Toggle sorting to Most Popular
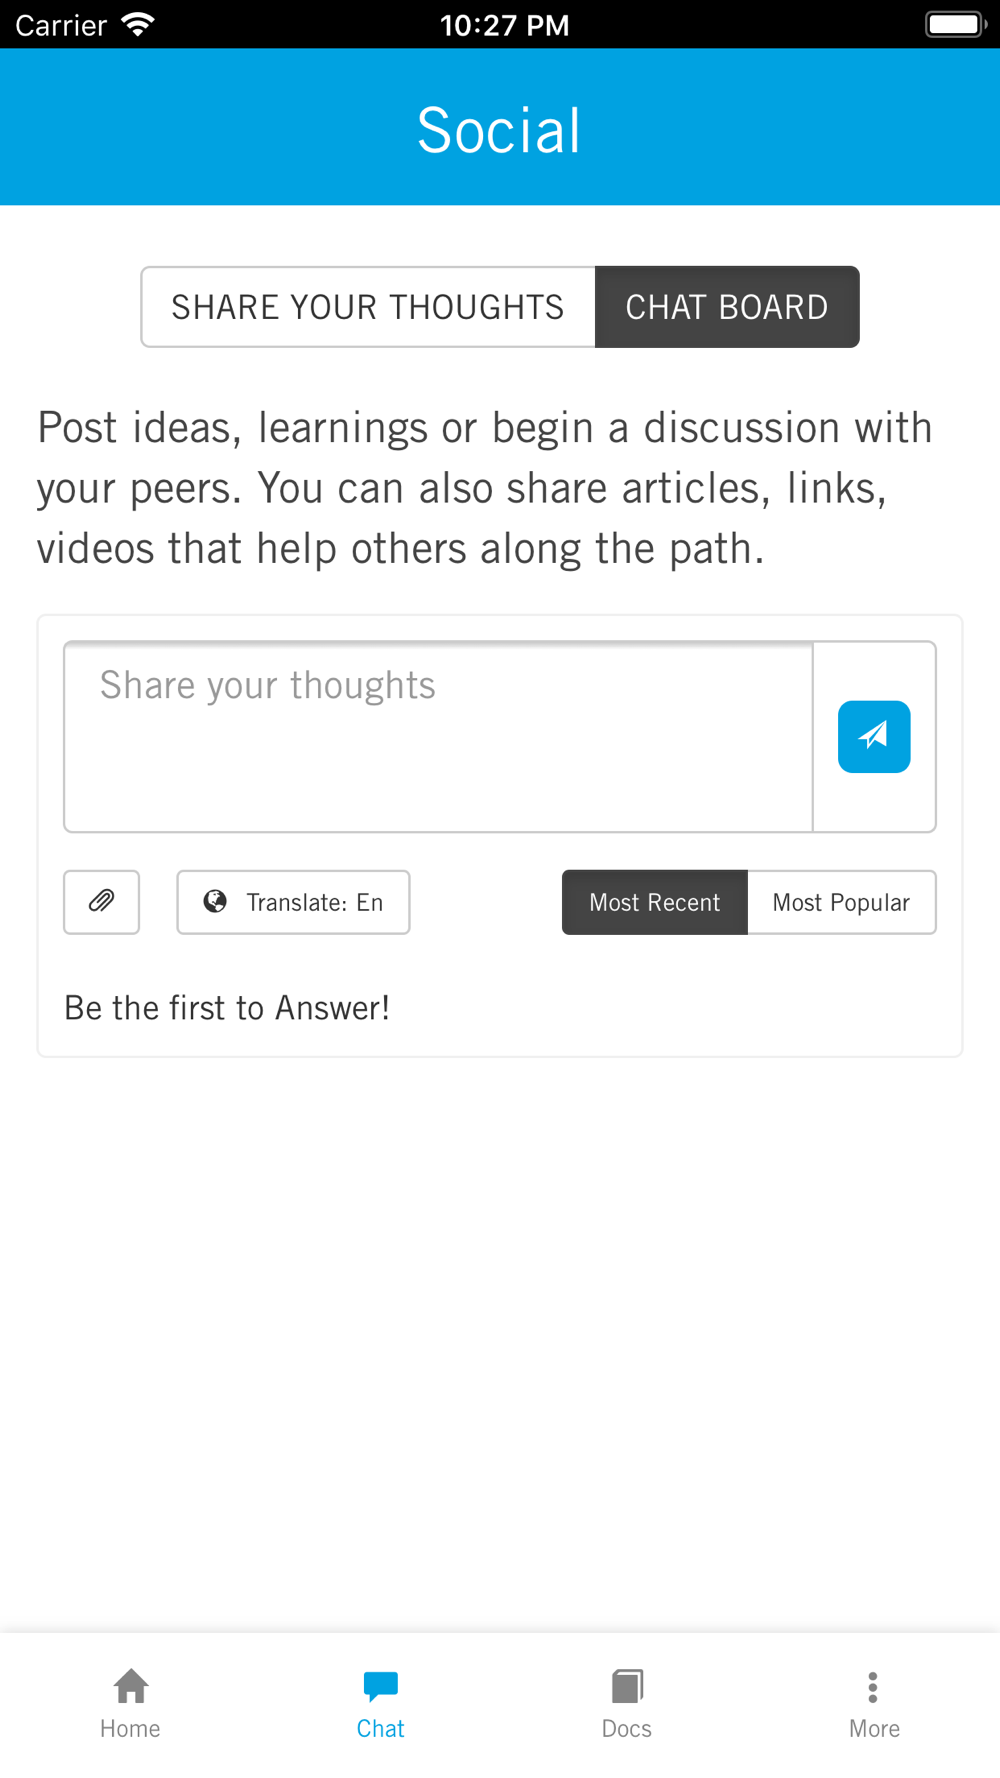1000x1778 pixels. (x=842, y=902)
